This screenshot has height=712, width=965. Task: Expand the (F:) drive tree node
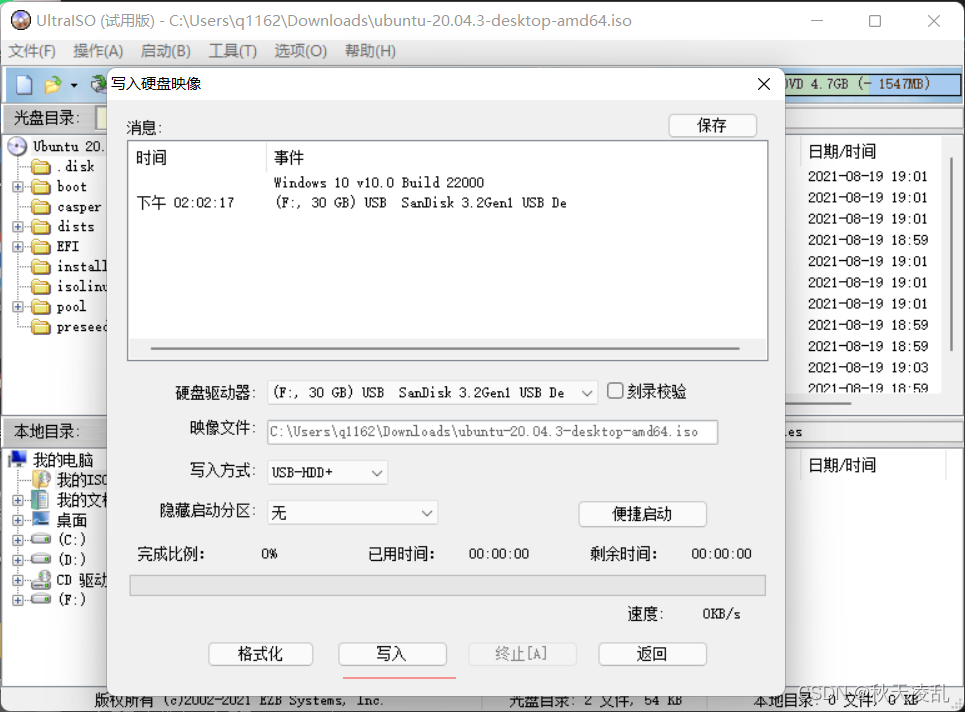click(x=18, y=600)
